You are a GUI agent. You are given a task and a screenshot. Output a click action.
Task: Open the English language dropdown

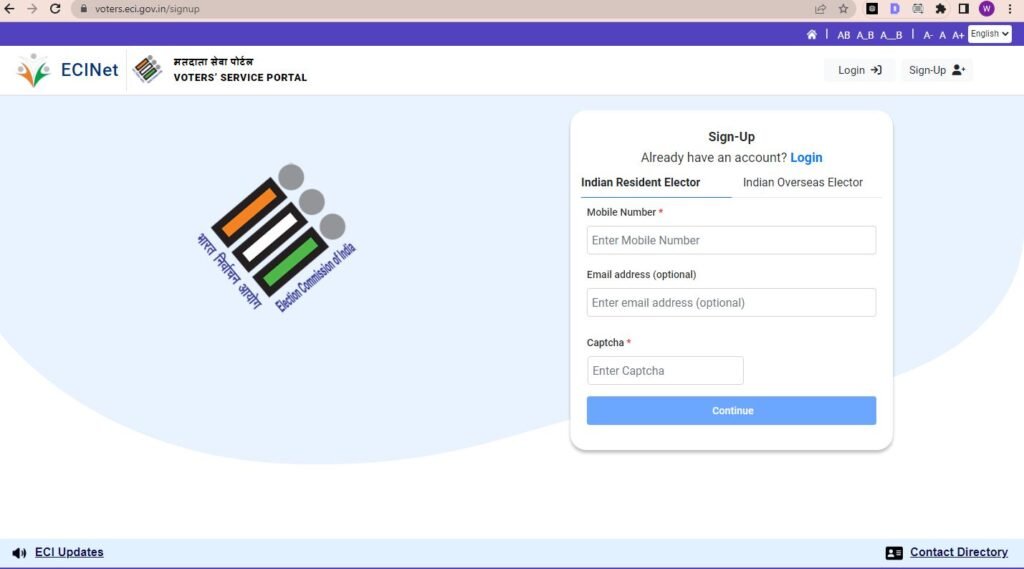click(x=989, y=34)
